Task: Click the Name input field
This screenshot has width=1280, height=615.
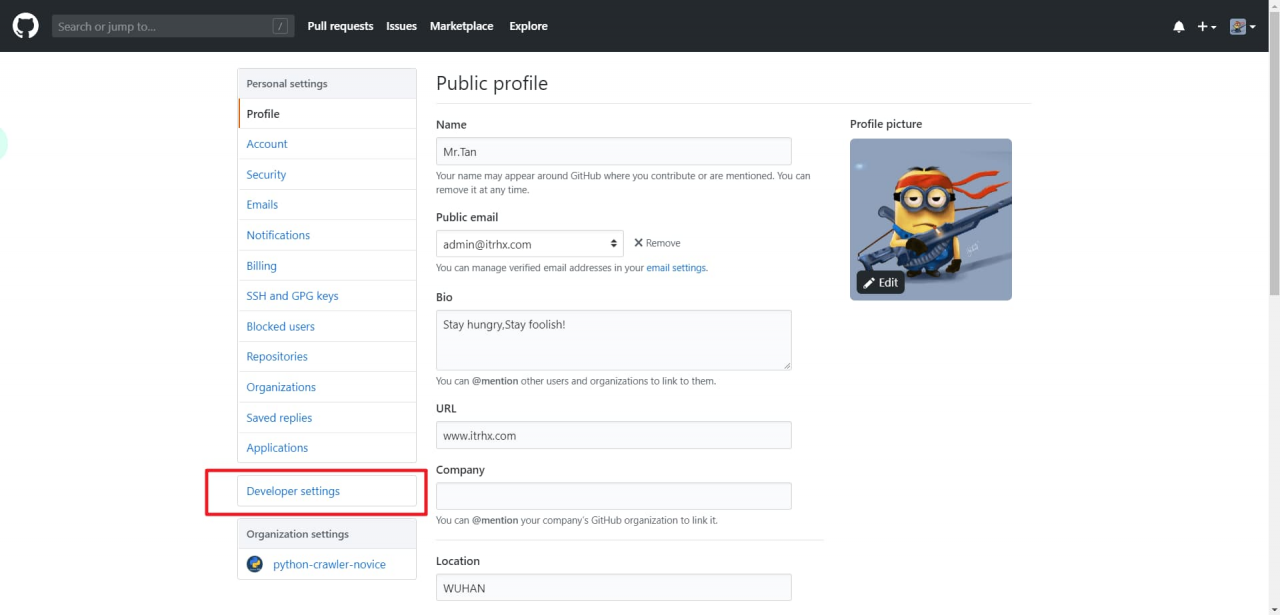Action: coord(613,152)
